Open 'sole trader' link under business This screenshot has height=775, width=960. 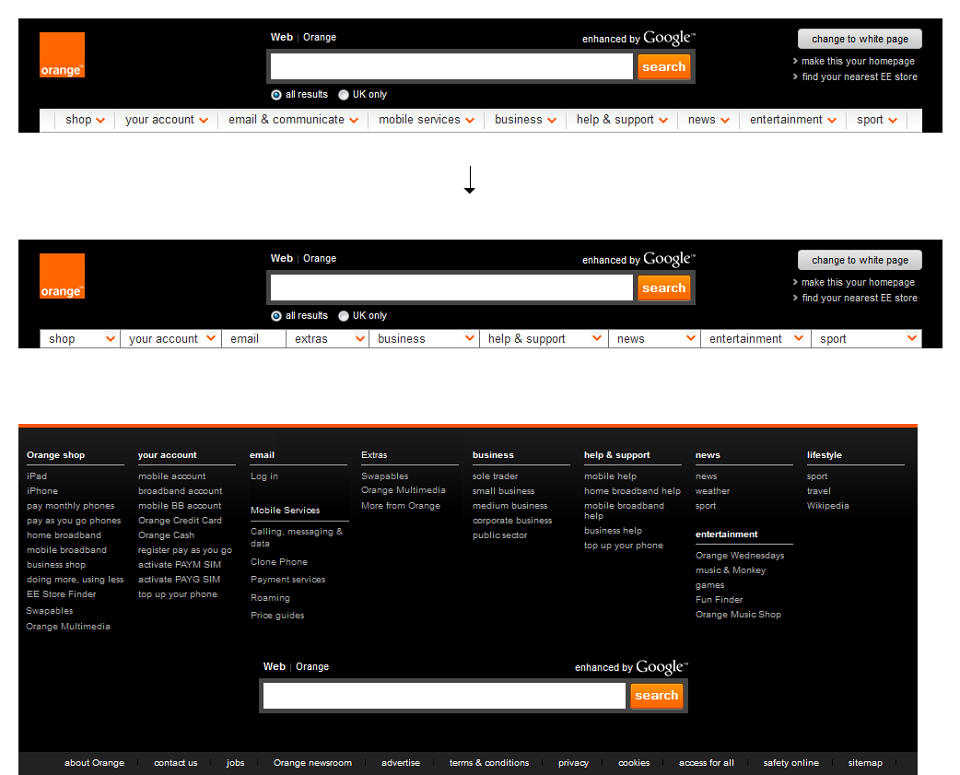[495, 476]
